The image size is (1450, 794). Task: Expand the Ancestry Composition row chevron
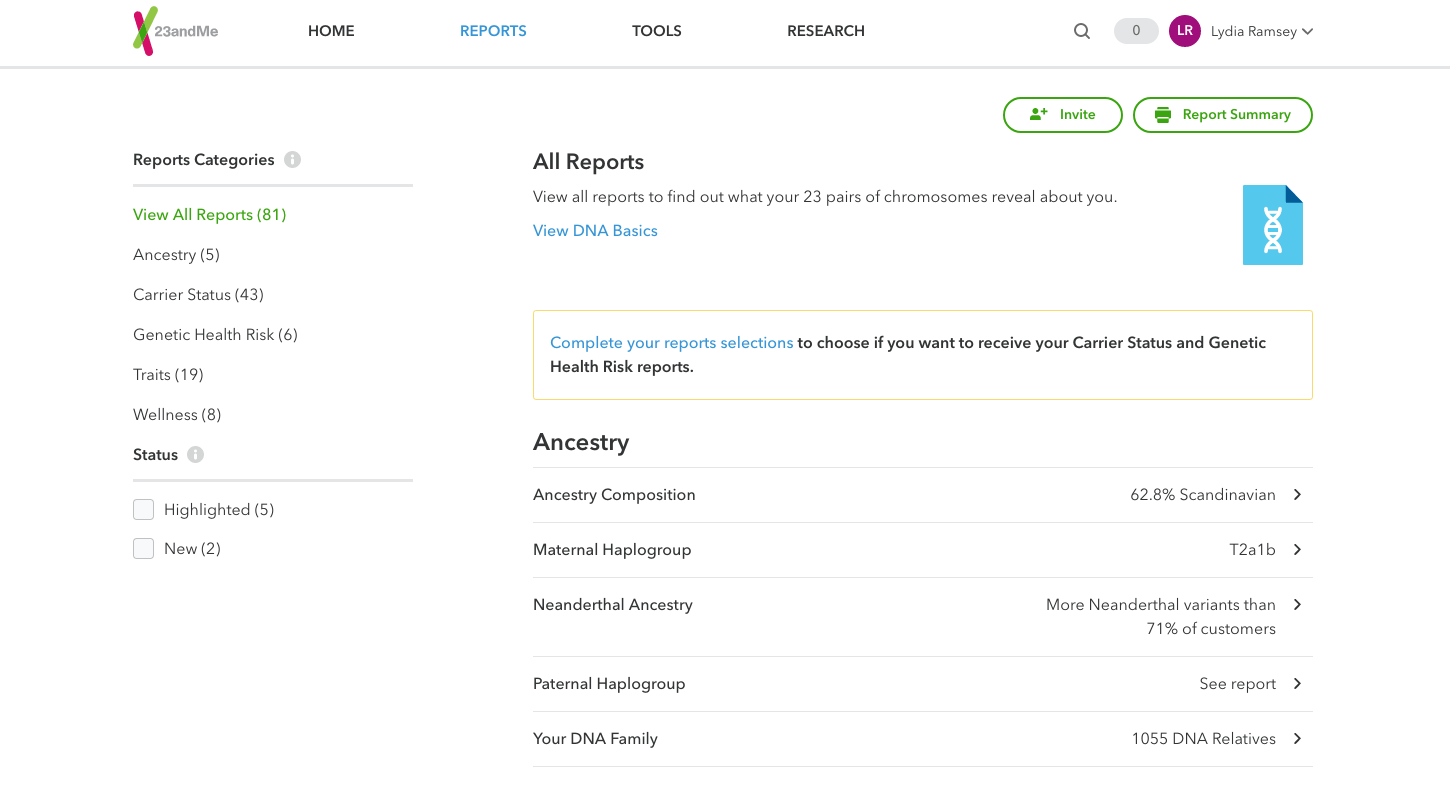(1297, 495)
